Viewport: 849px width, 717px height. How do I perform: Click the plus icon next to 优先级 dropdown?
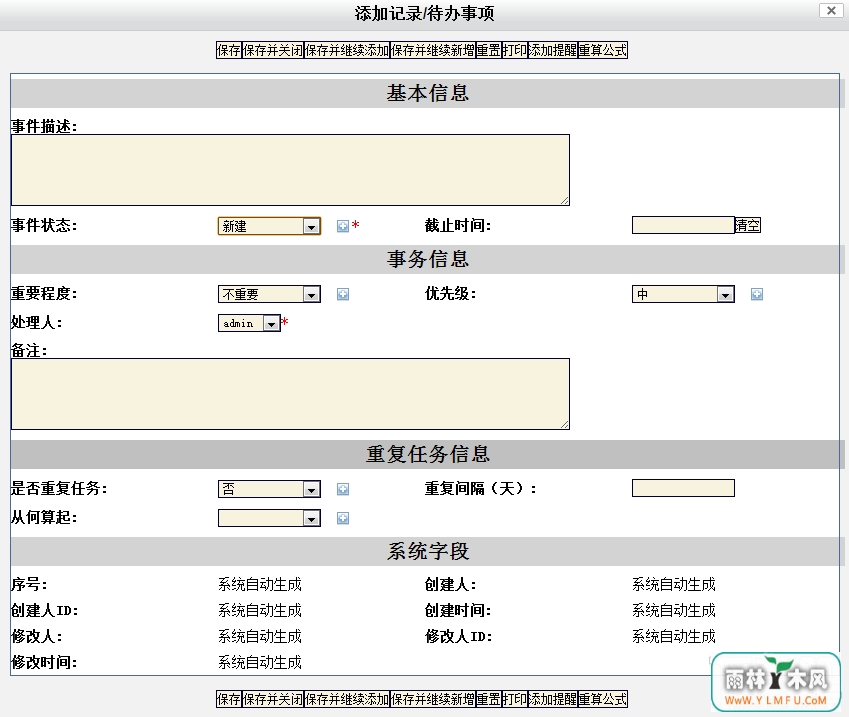point(757,294)
